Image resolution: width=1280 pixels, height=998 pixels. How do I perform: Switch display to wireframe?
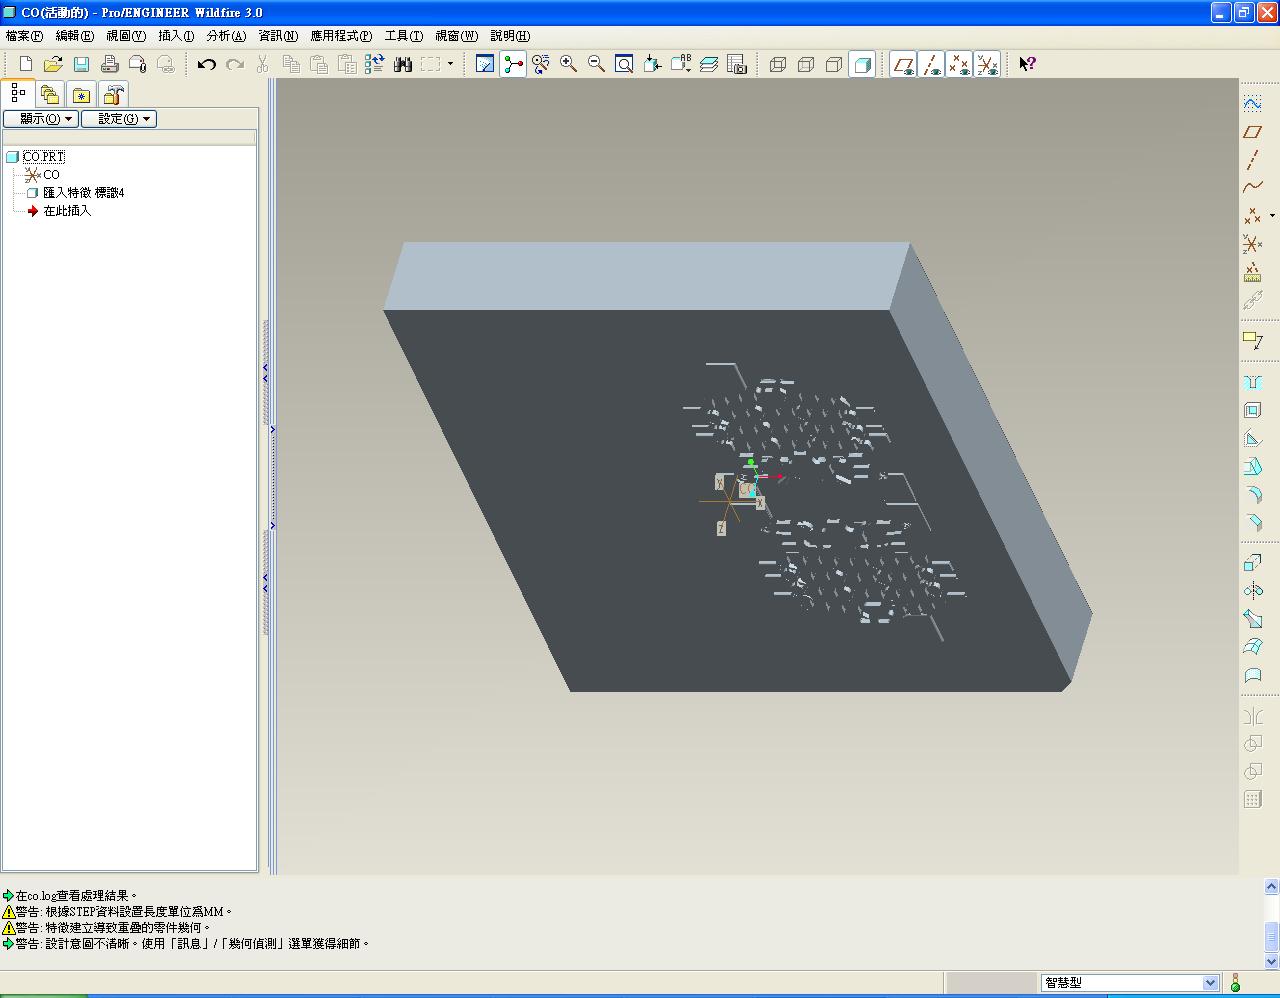pos(778,64)
